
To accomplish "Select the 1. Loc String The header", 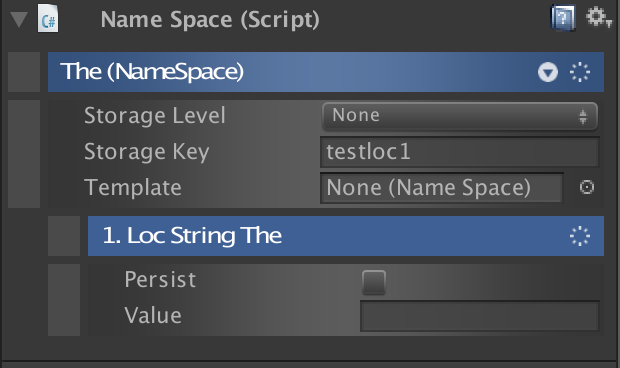I will tap(346, 236).
